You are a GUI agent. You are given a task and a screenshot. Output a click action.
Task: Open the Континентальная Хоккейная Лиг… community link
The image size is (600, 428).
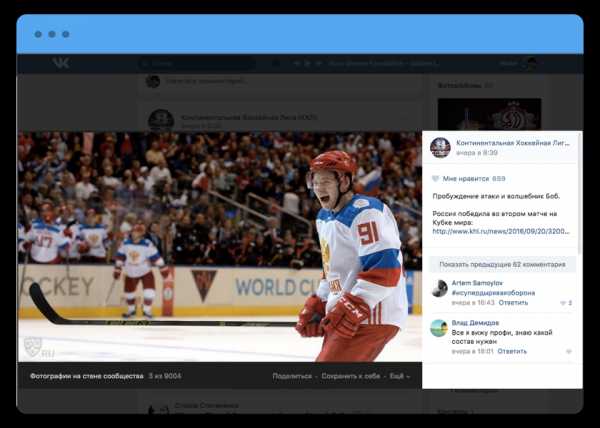click(513, 143)
